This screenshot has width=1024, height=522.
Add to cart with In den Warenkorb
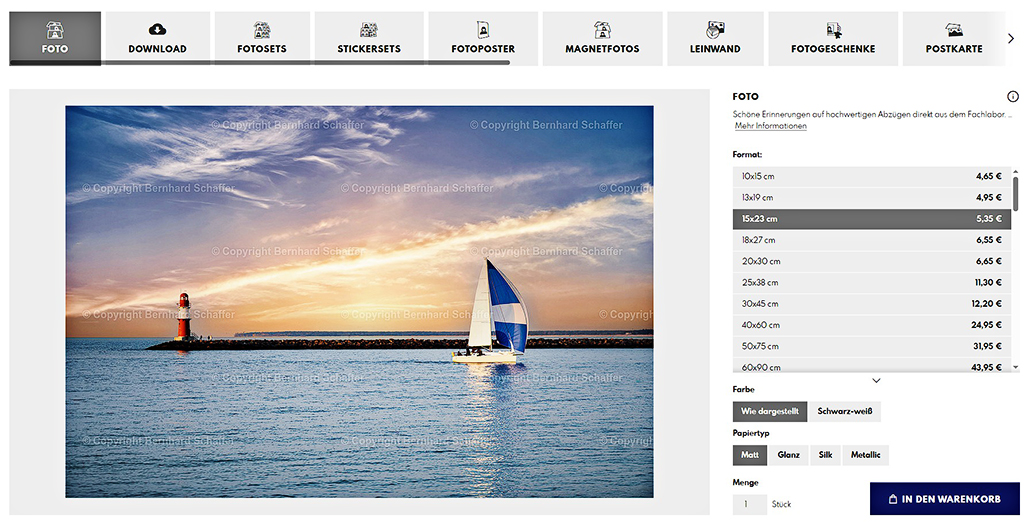(x=944, y=499)
